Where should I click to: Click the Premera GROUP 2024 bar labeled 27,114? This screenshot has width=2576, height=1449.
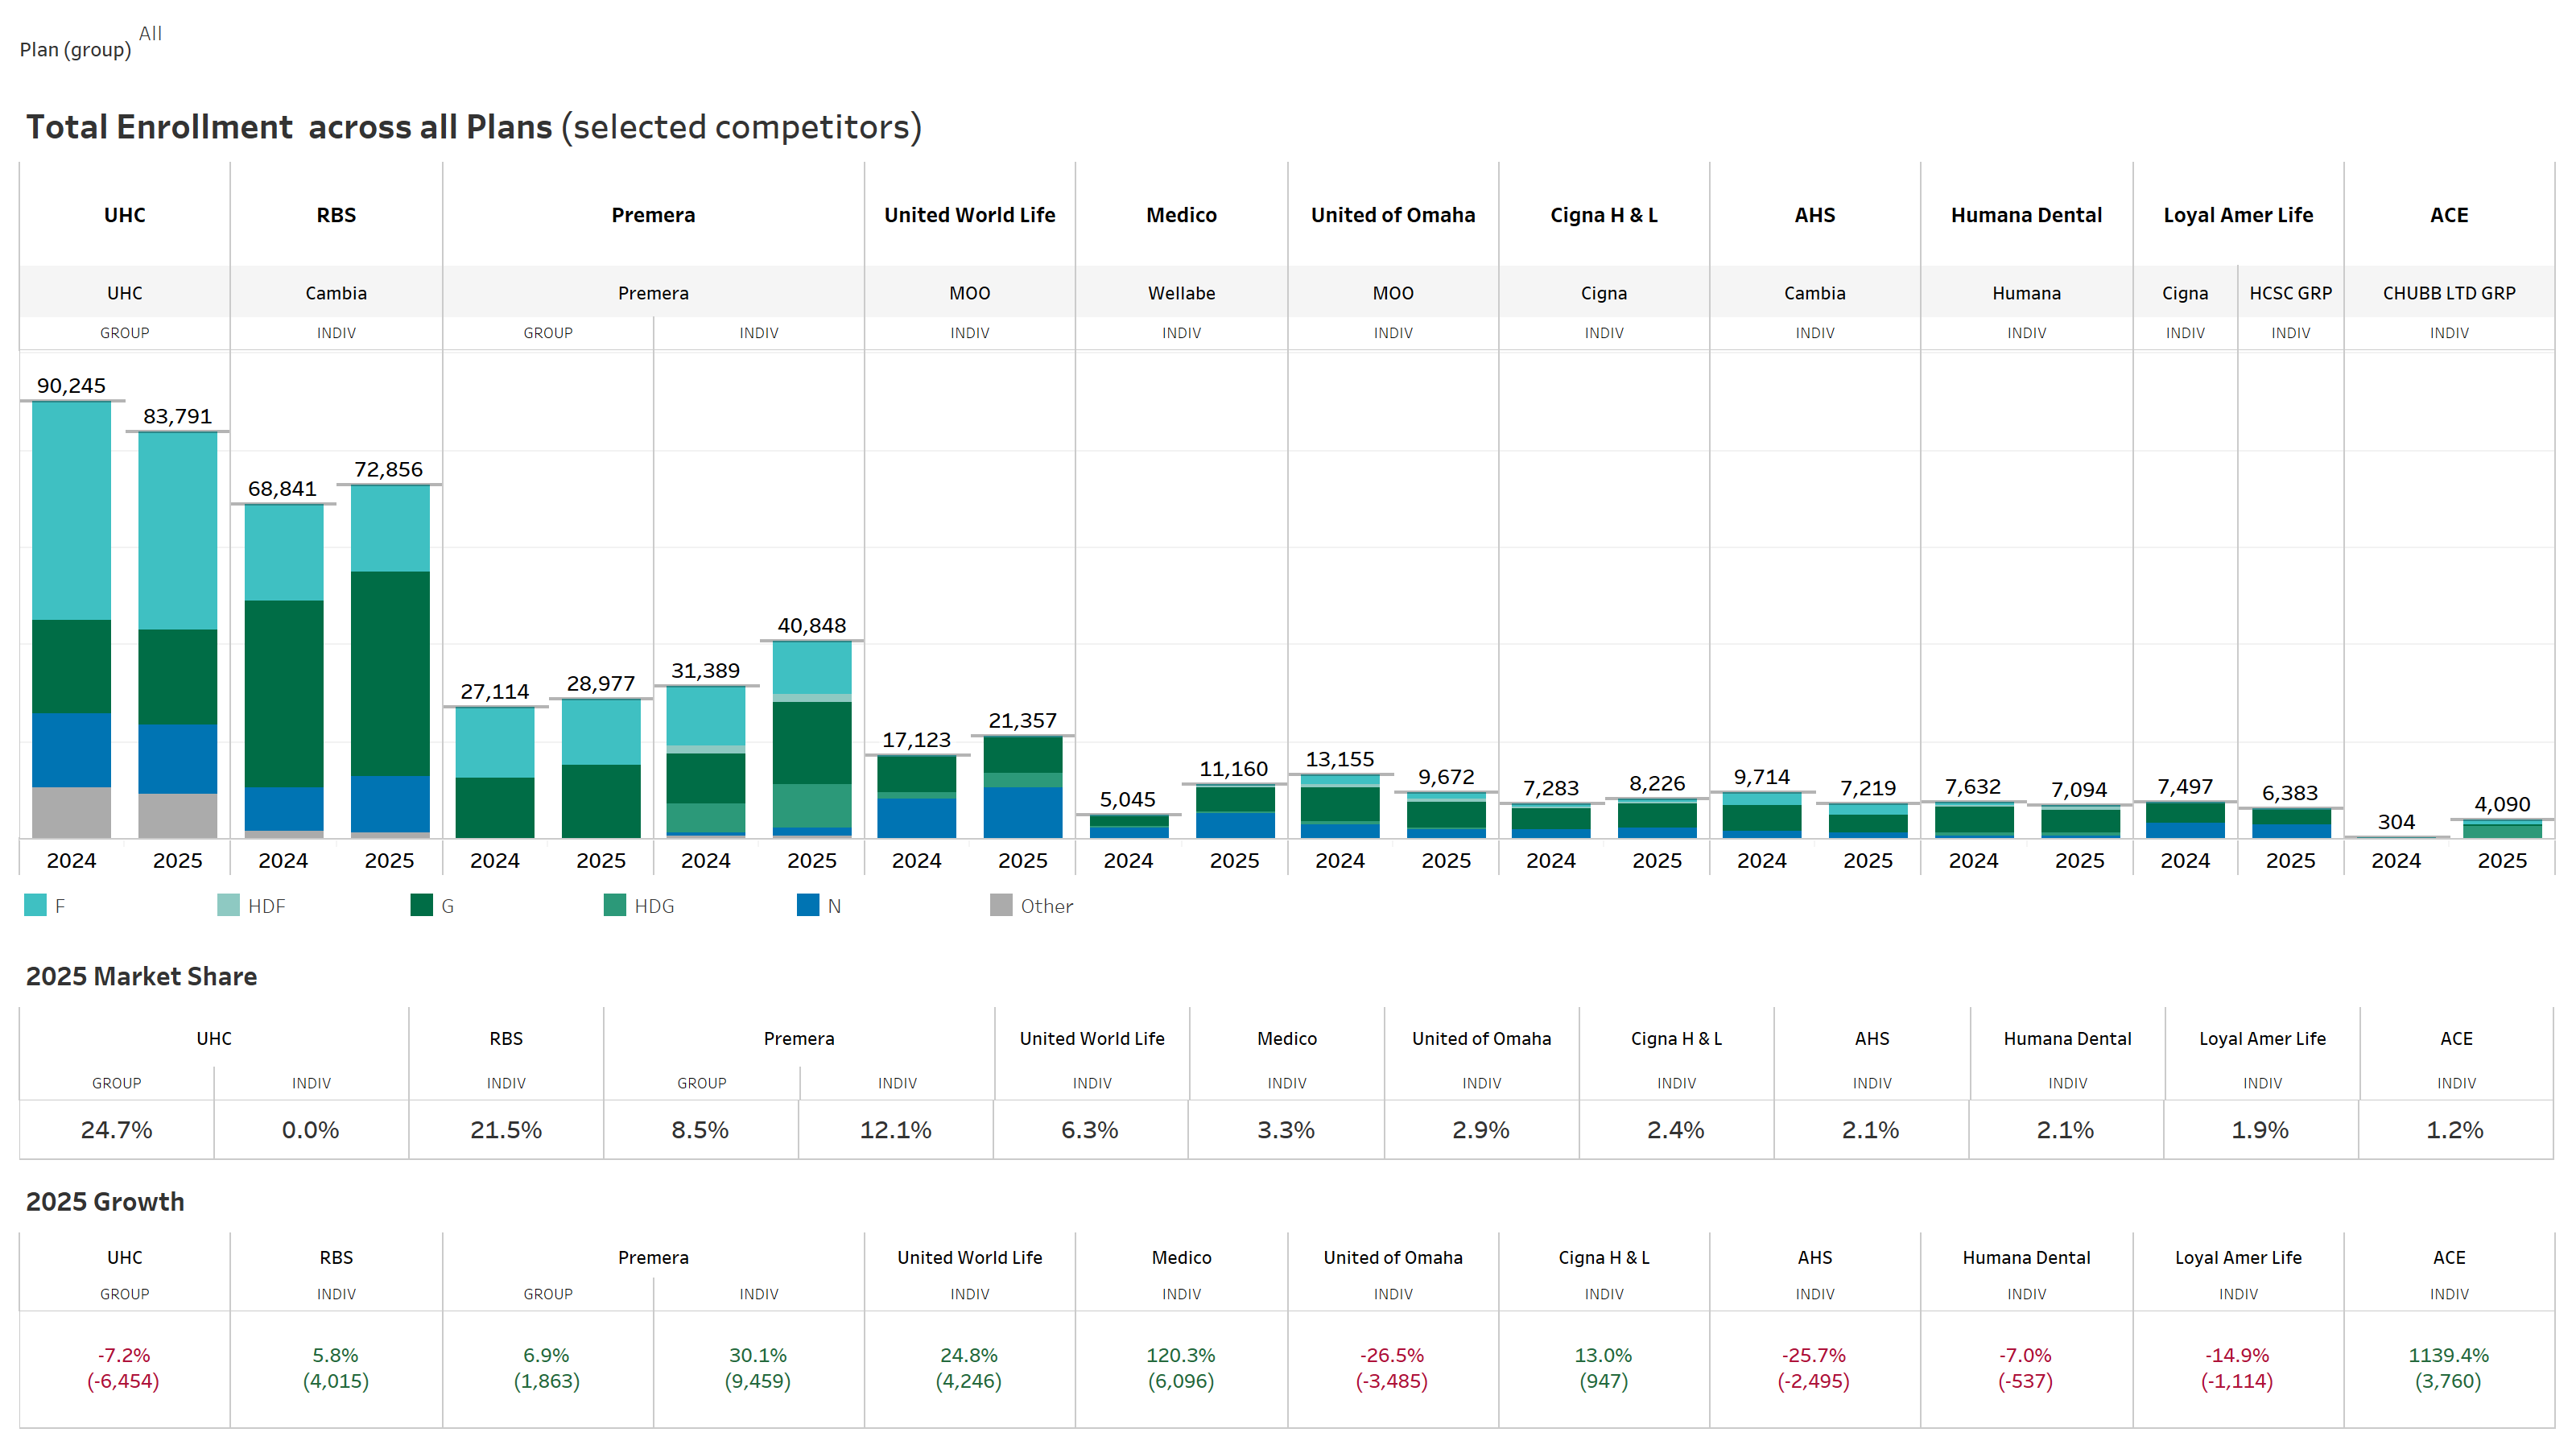(495, 773)
